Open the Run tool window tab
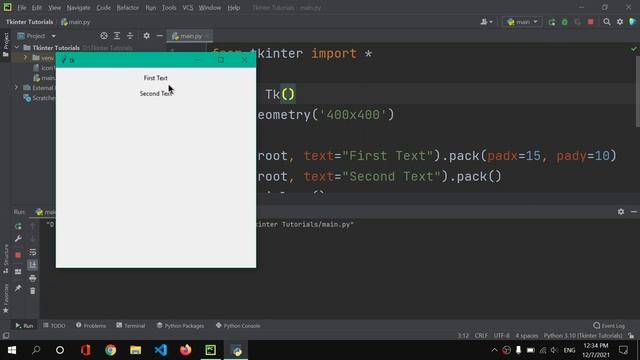 tap(24, 326)
